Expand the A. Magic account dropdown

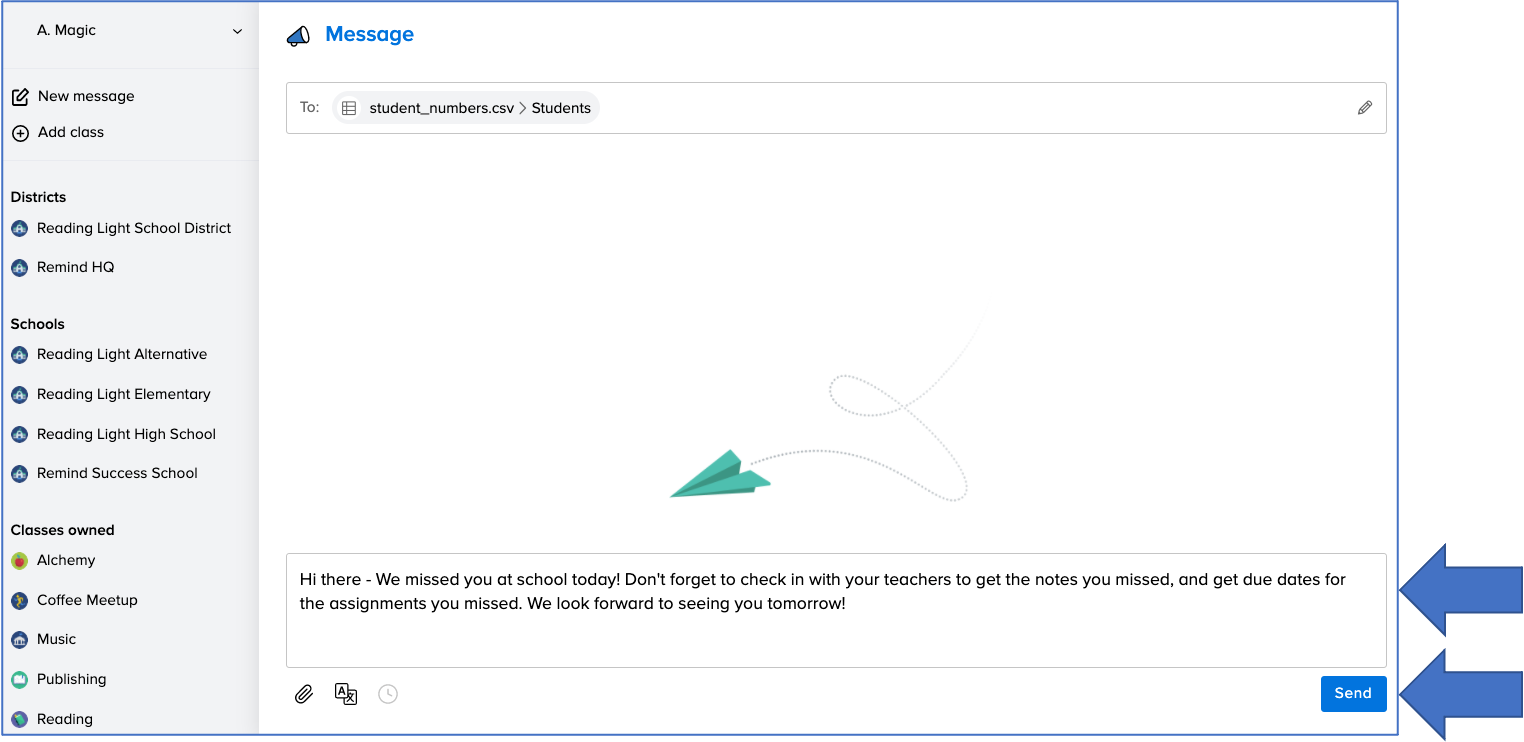(x=237, y=31)
